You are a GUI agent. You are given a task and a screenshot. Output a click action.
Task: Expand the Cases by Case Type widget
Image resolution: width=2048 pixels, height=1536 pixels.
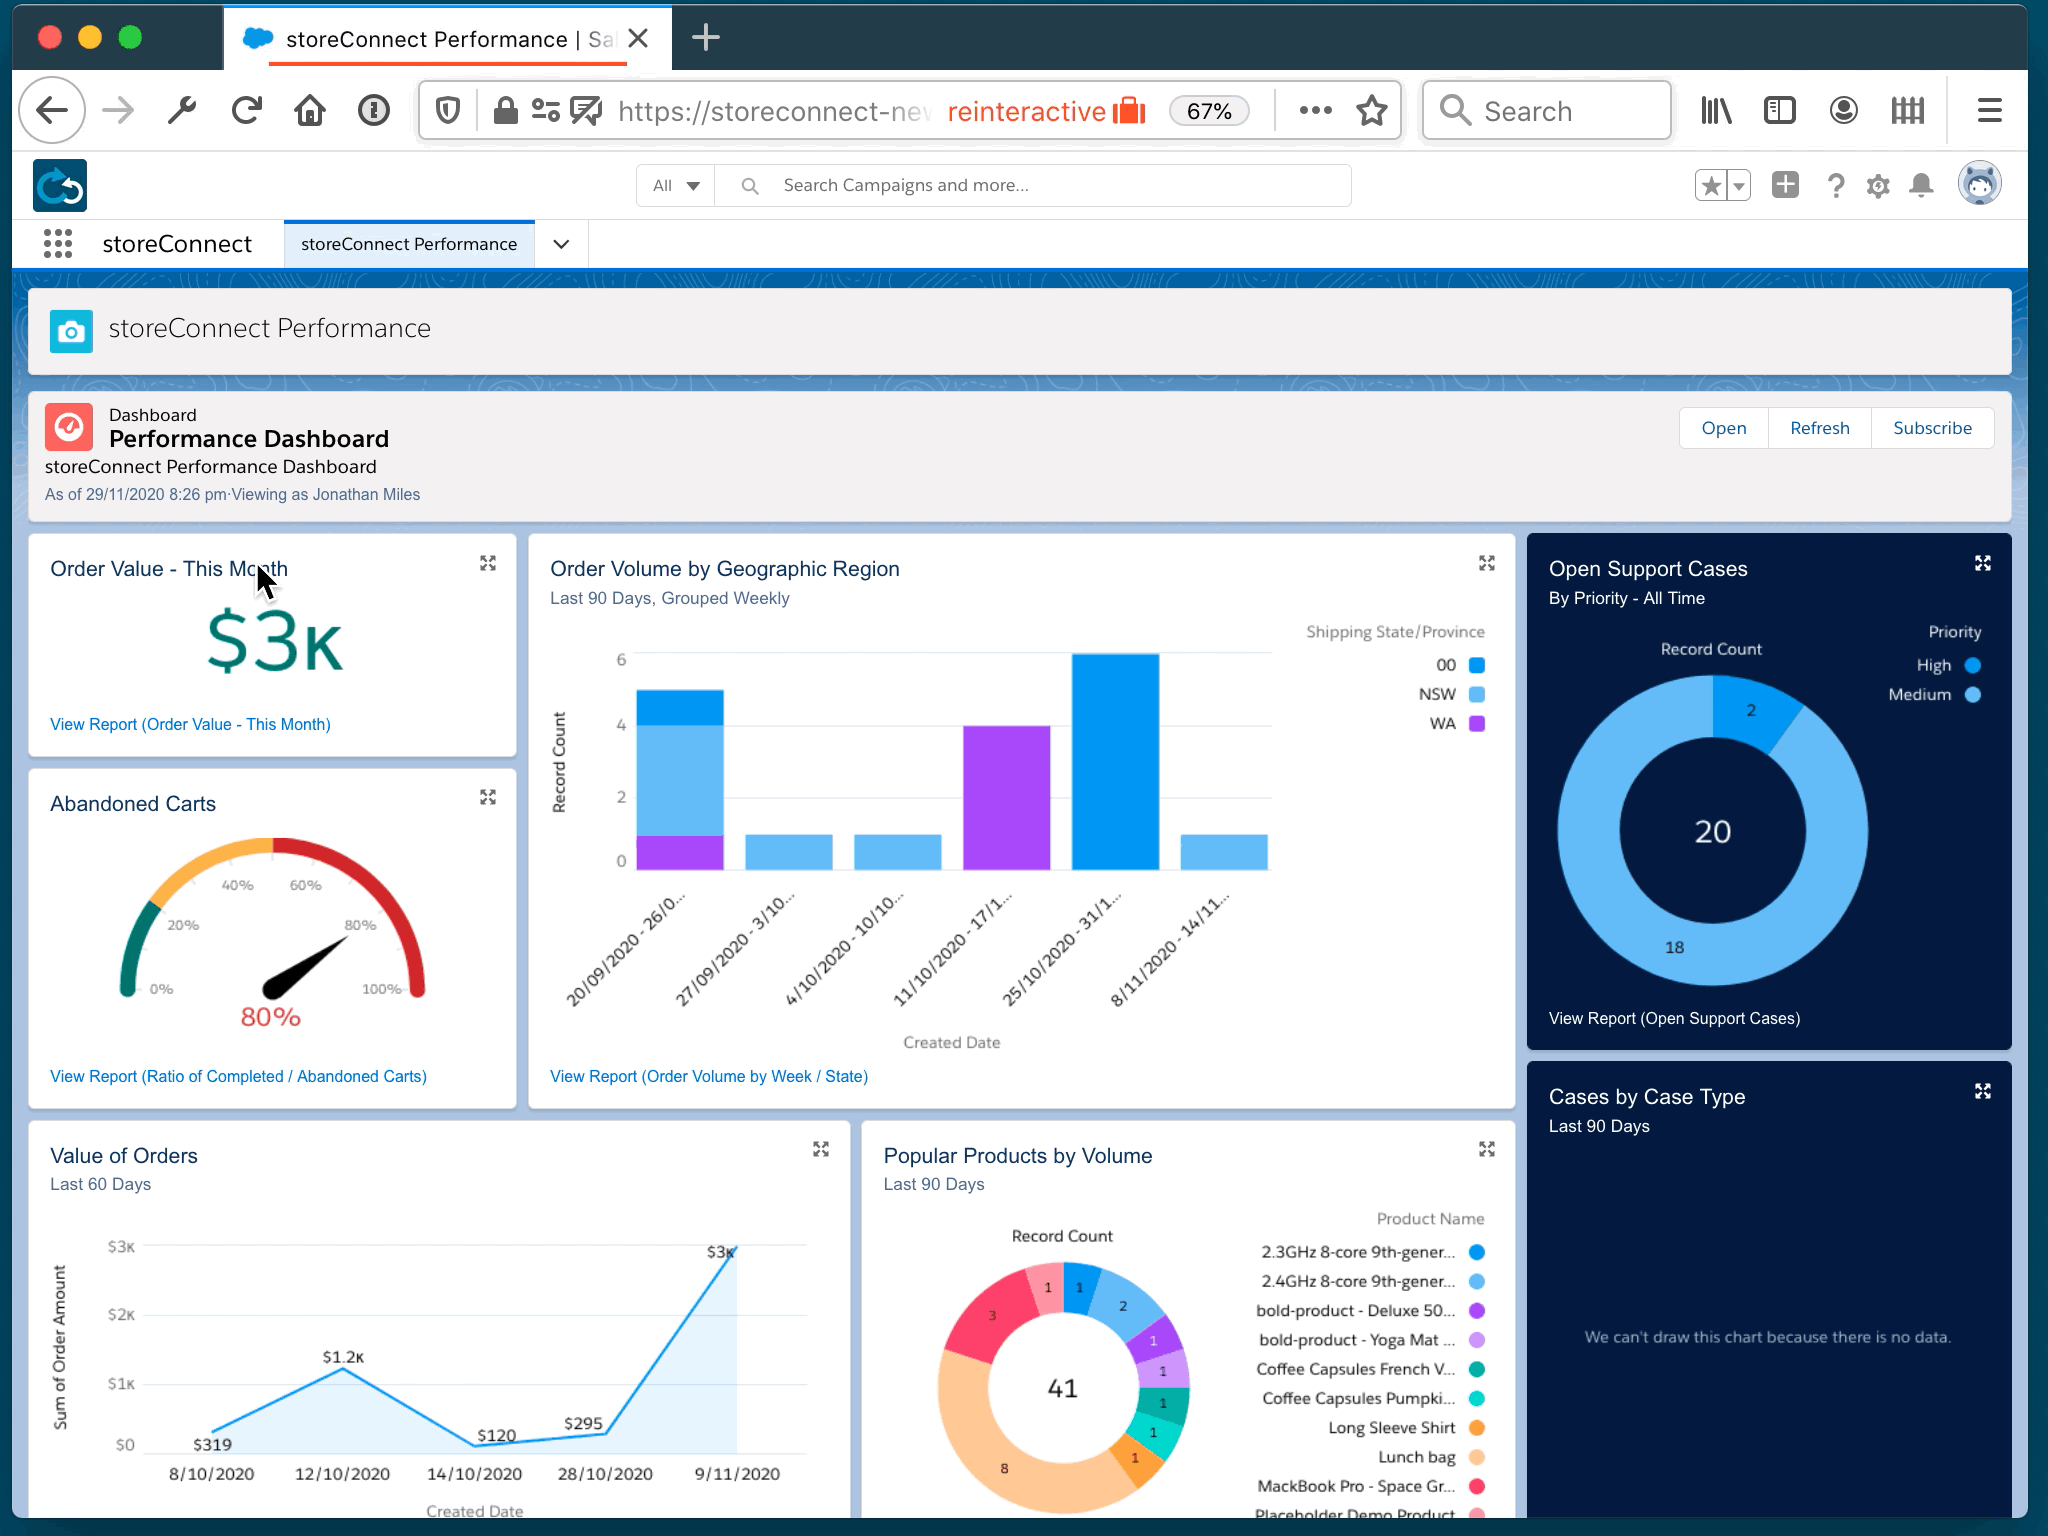pos(1983,1091)
